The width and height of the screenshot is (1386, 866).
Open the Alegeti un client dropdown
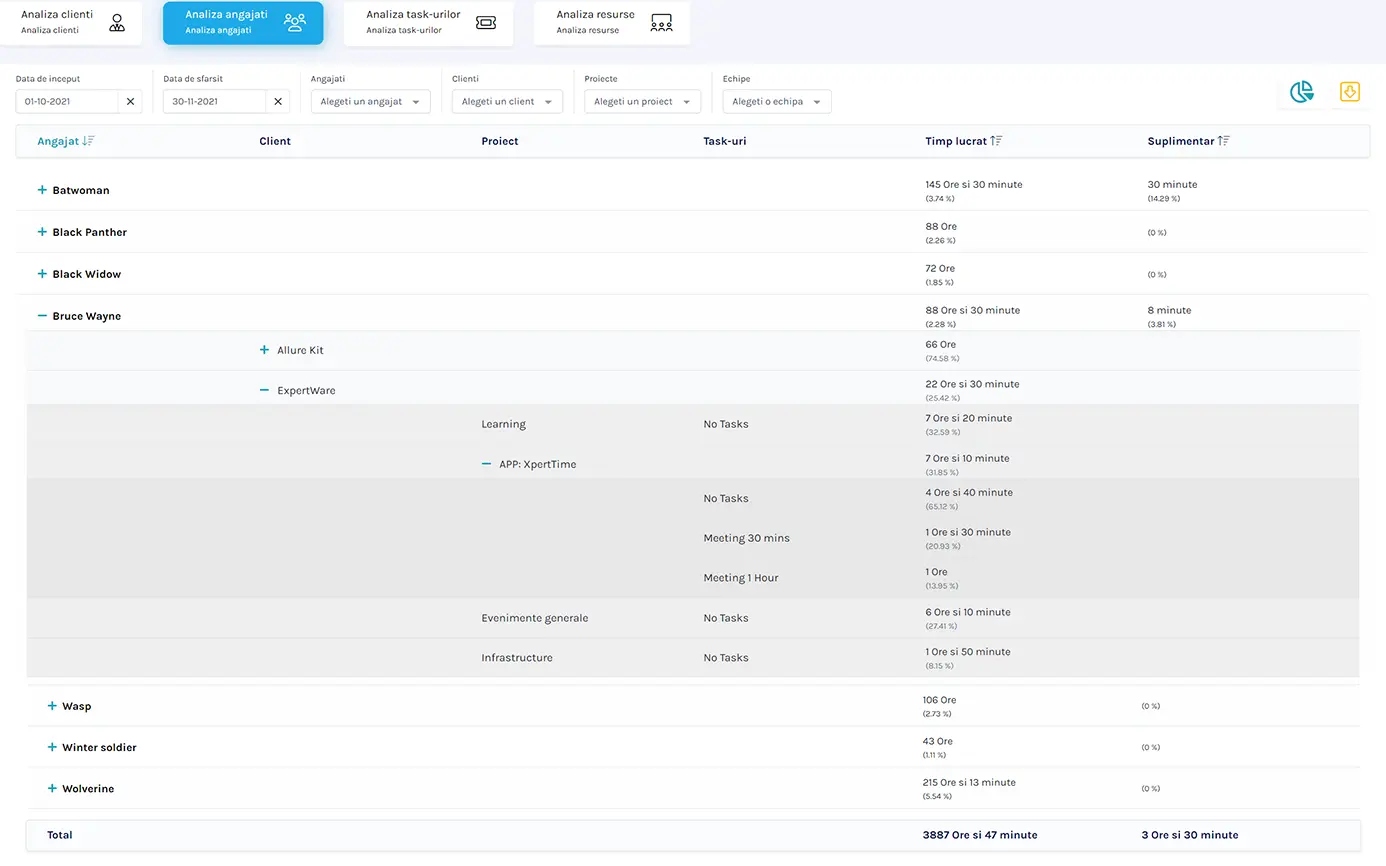coord(507,101)
